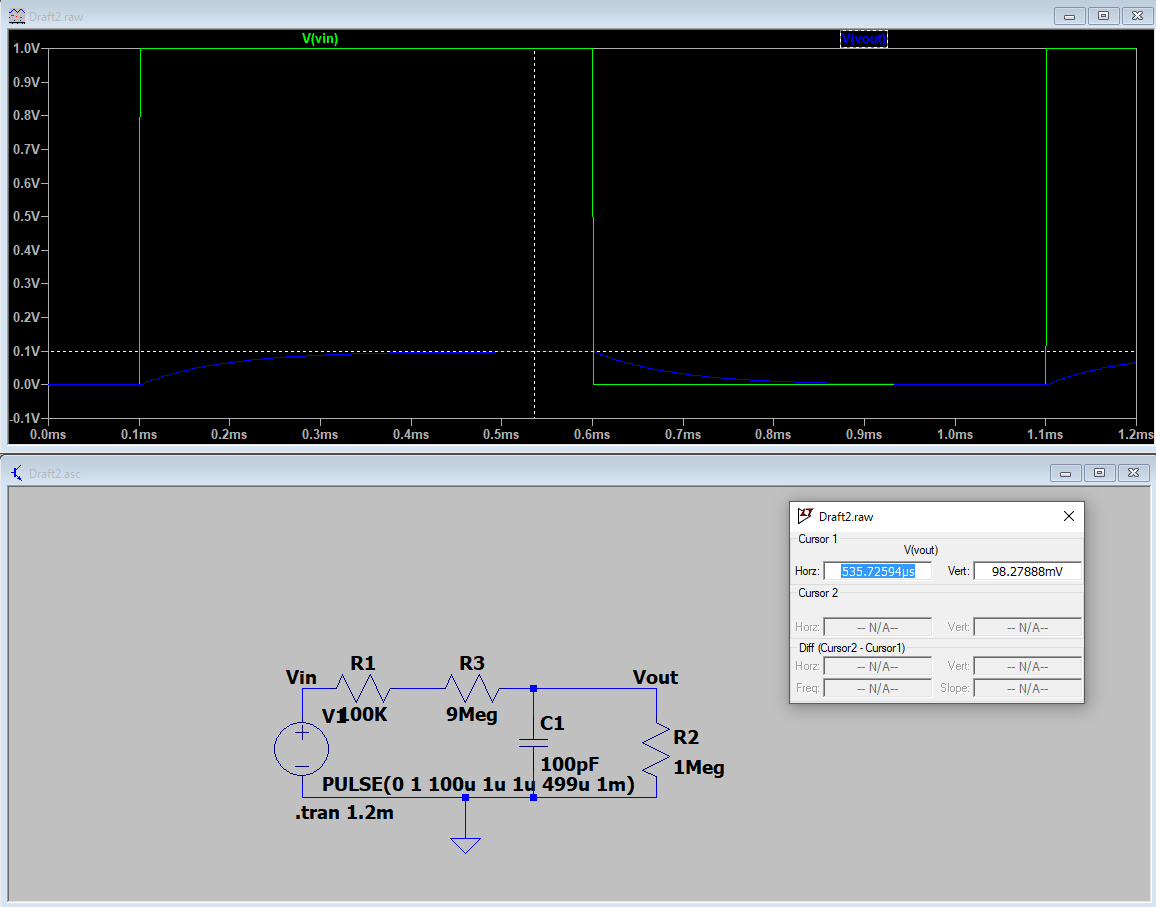Select the C1 capacitor symbol
The width and height of the screenshot is (1156, 907).
pos(533,743)
